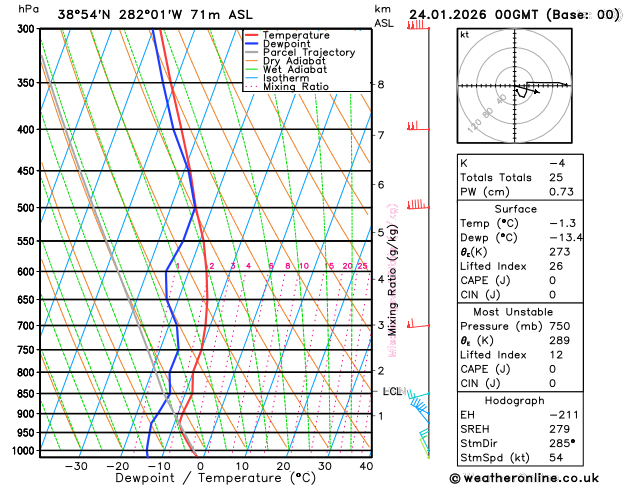The image size is (629, 486).
Task: Click the '40' temperature axis label
Action: tap(366, 467)
